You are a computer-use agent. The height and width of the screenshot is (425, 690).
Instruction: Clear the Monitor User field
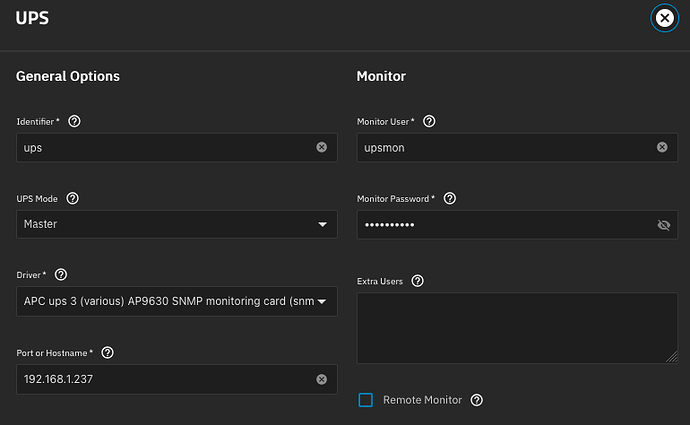662,147
